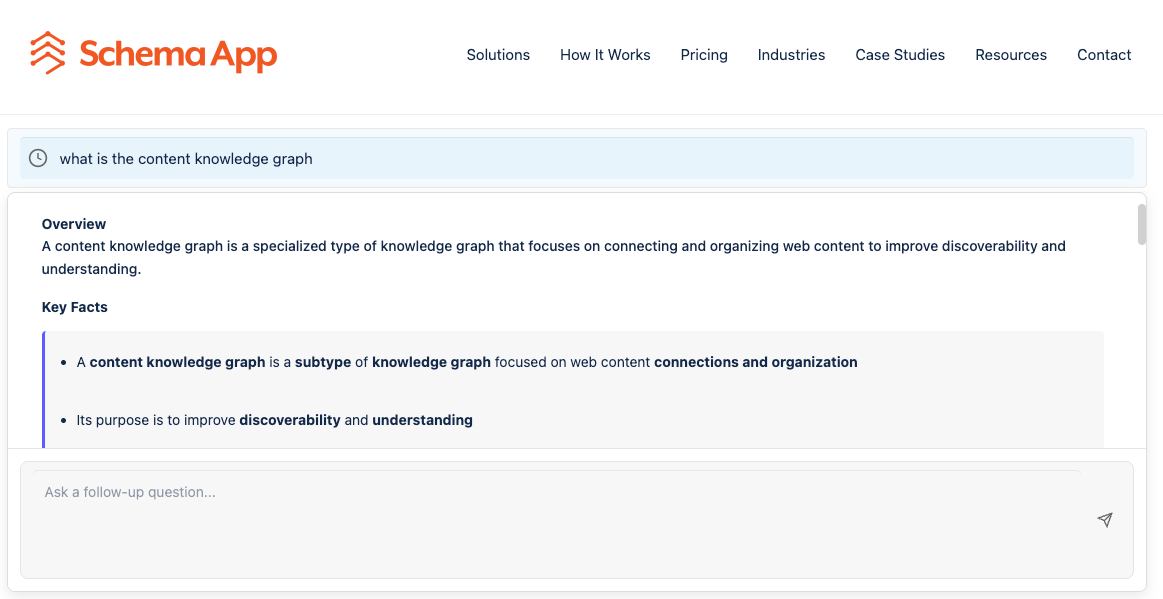Open the Industries menu

point(791,55)
